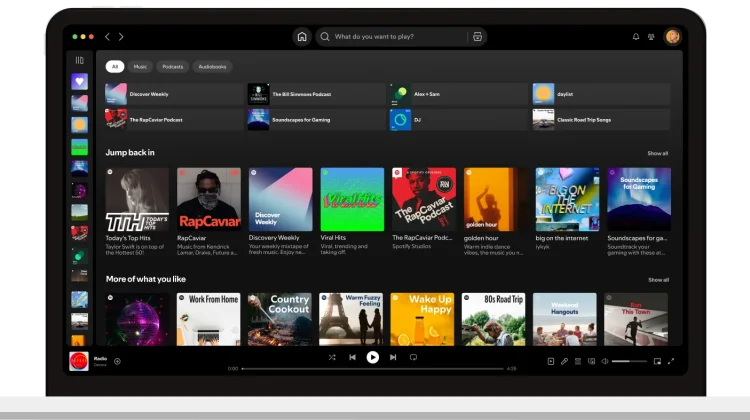Open the DJ shortcut tile

tap(459, 120)
